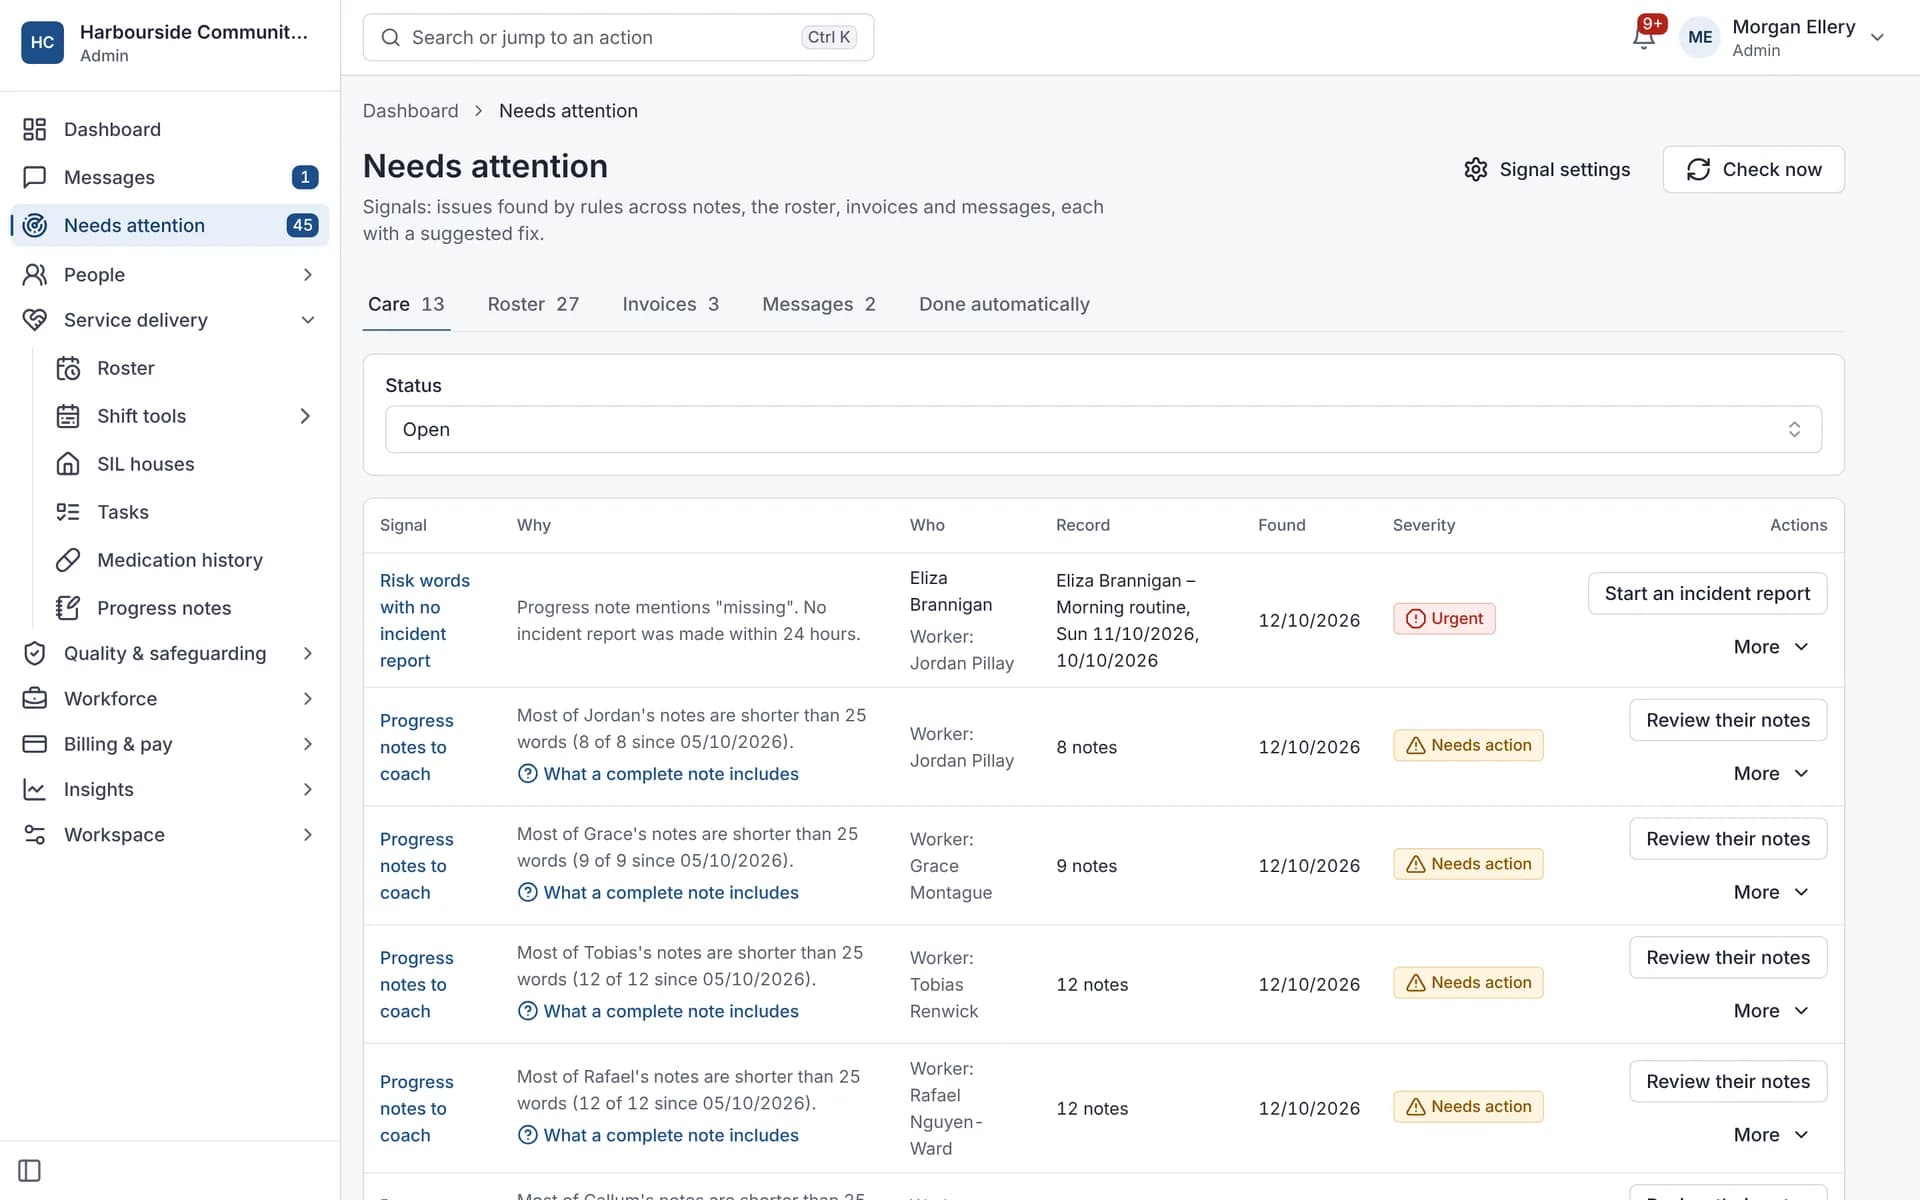Image resolution: width=1920 pixels, height=1200 pixels.
Task: Click Needs action badge for Grace Montague
Action: [1468, 864]
